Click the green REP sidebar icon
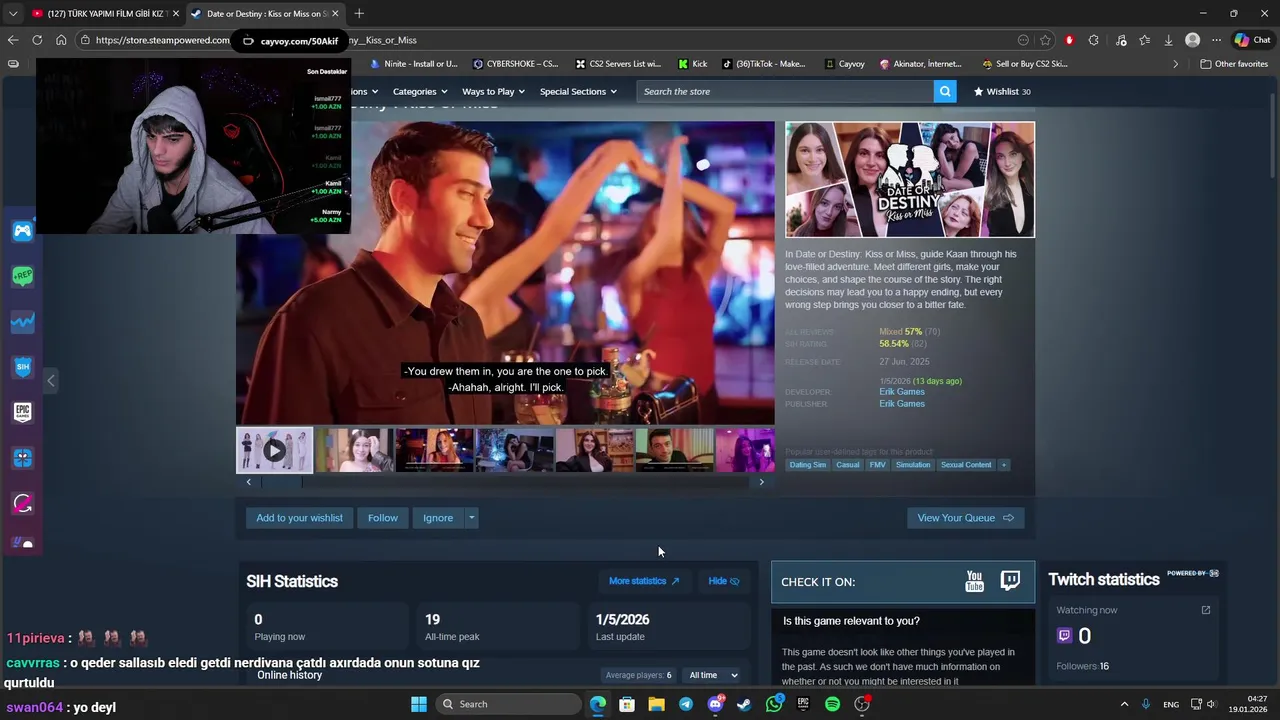1280x720 pixels. tap(22, 276)
